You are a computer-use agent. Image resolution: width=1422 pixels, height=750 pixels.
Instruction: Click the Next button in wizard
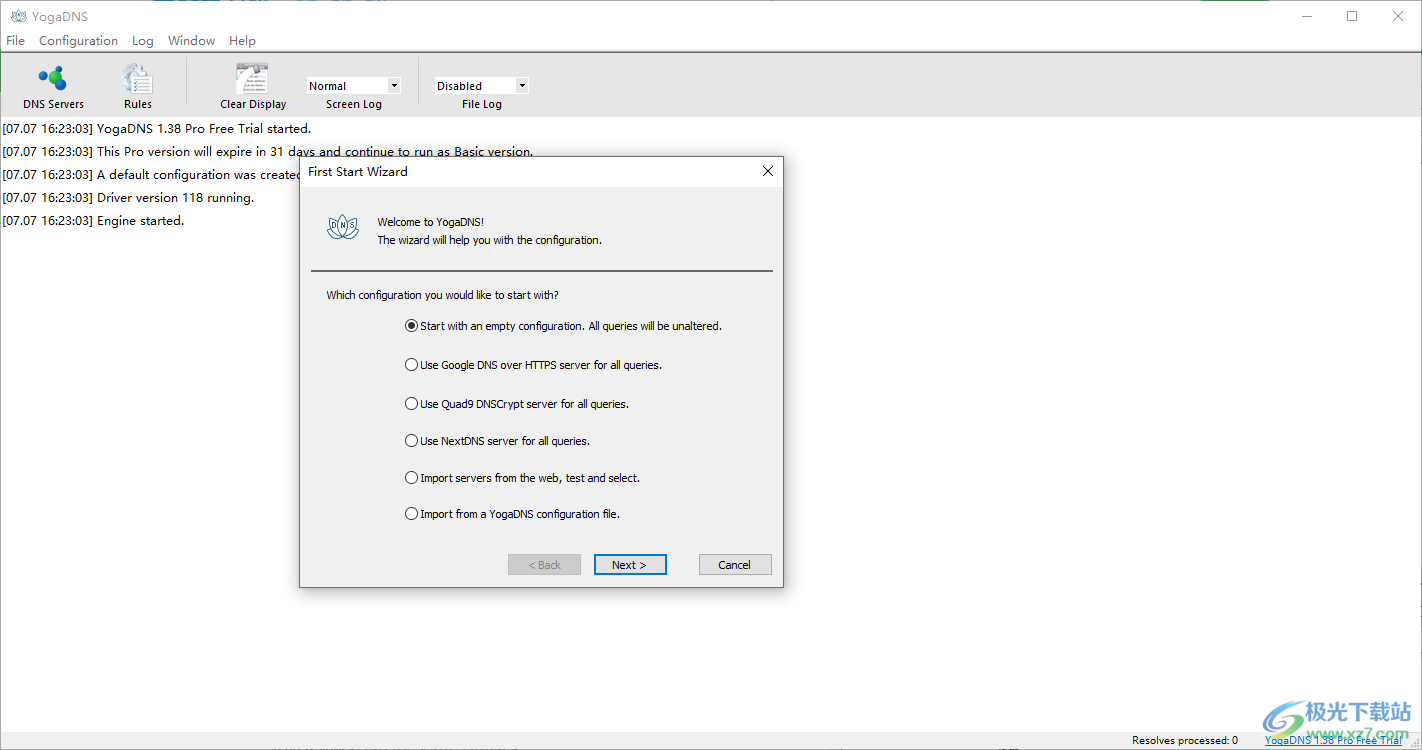point(630,565)
